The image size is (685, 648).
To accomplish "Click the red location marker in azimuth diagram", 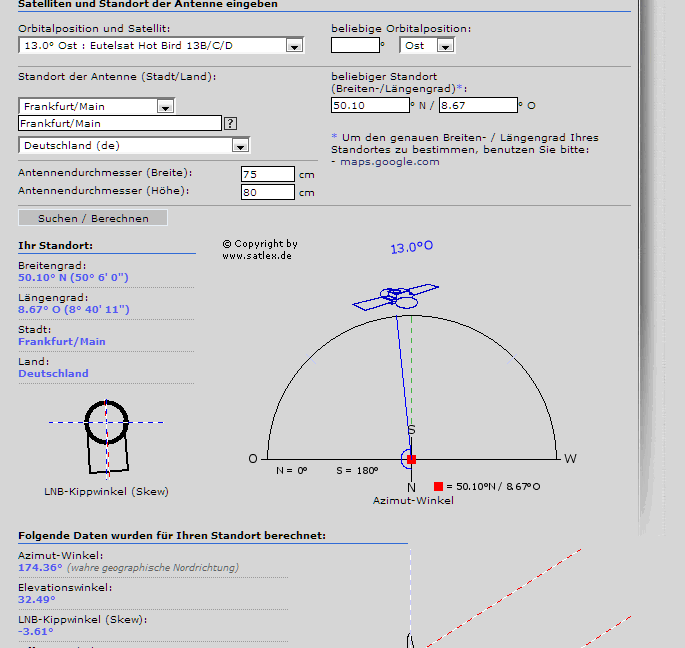I will pos(411,460).
